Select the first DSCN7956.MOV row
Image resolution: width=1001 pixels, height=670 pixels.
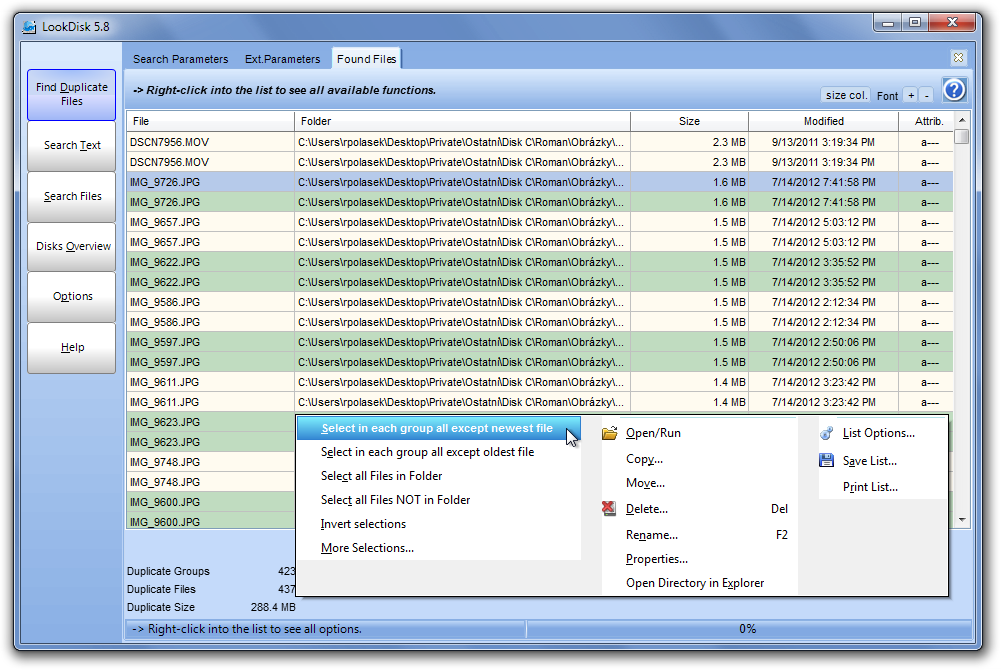(x=539, y=142)
